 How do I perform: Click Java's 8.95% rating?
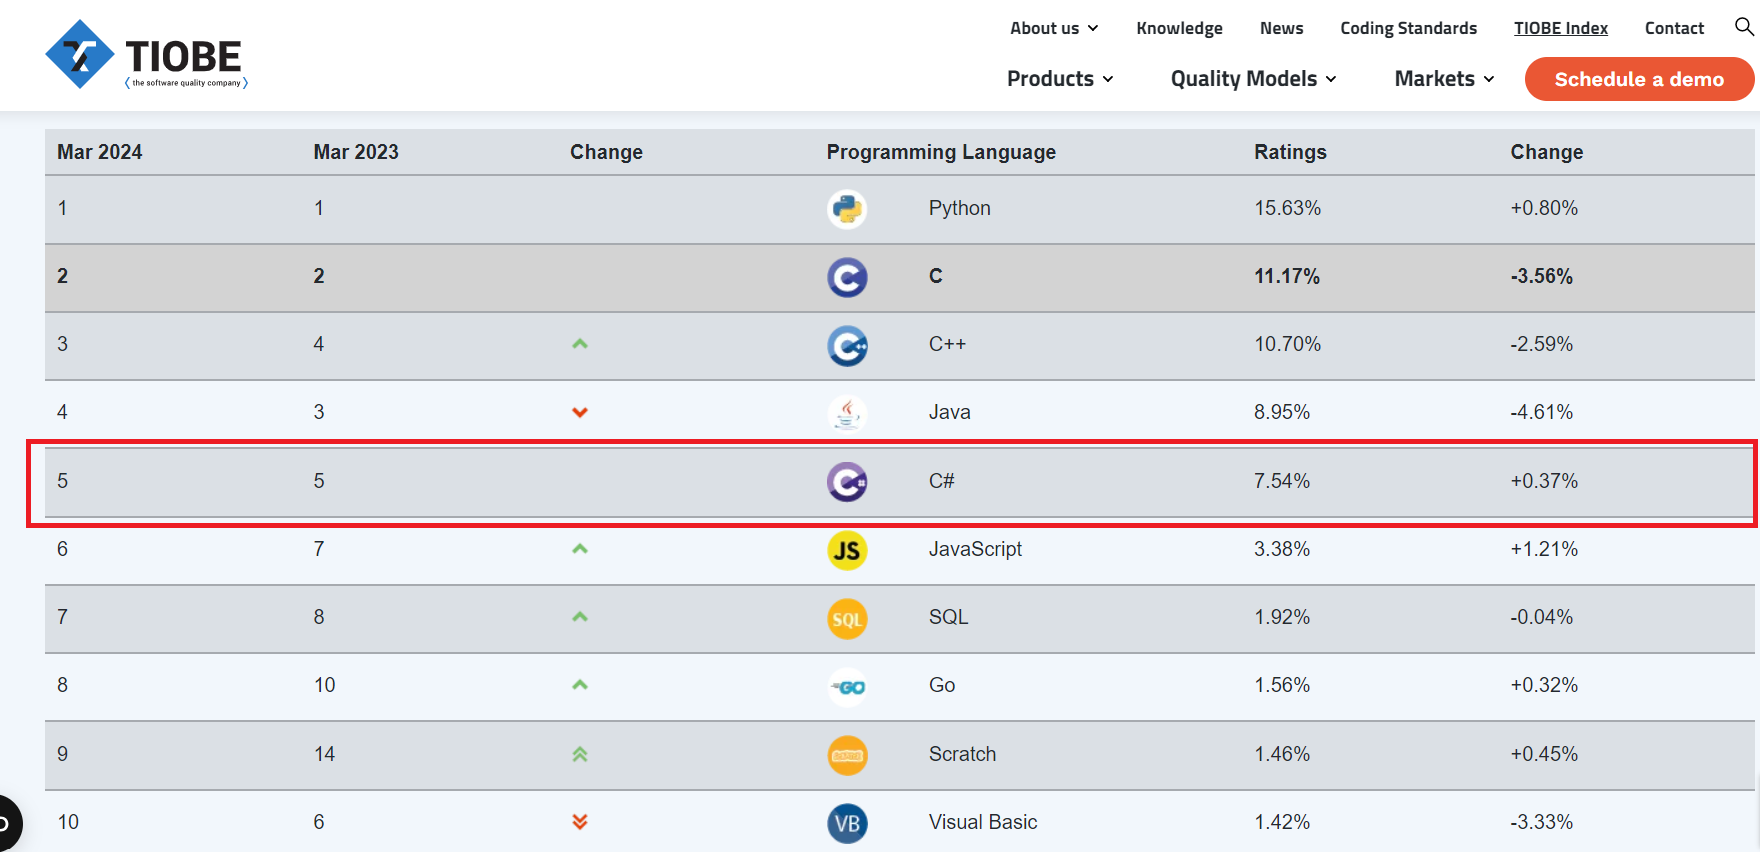coord(1282,412)
